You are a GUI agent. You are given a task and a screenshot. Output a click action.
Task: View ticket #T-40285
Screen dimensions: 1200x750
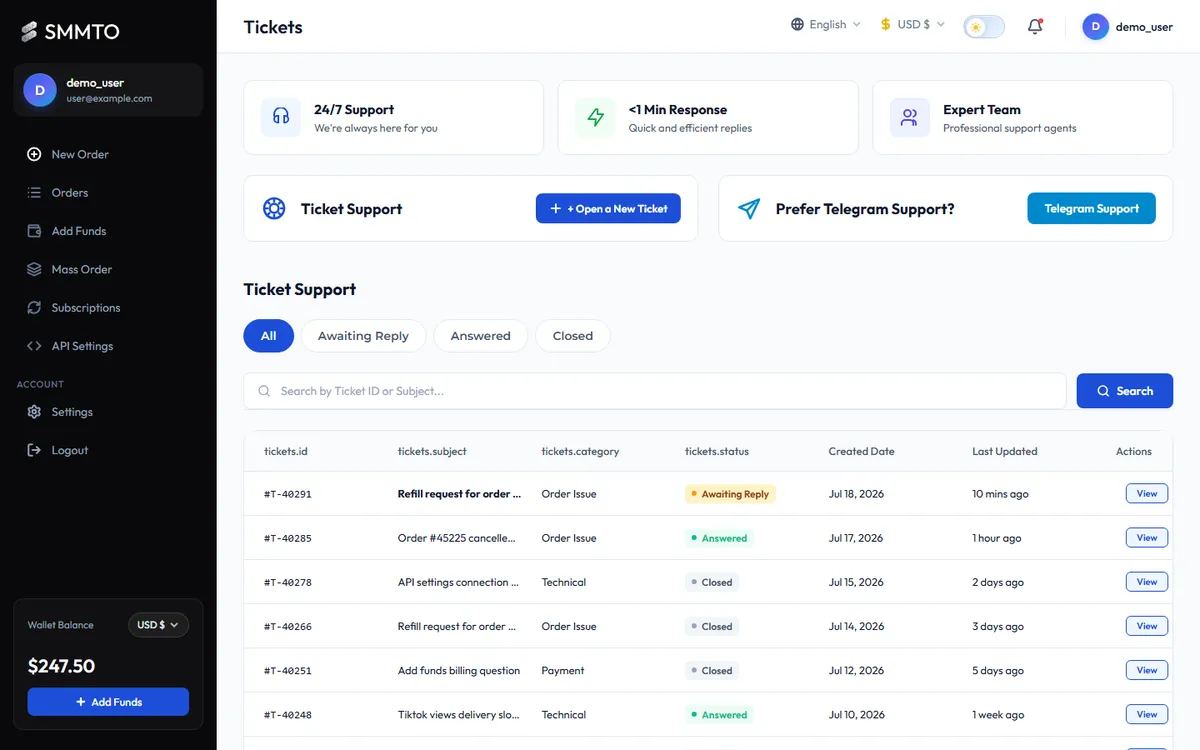(1147, 538)
